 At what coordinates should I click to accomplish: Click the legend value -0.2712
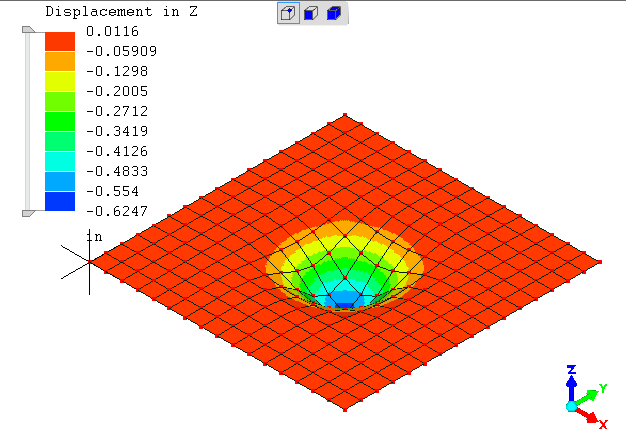(117, 111)
